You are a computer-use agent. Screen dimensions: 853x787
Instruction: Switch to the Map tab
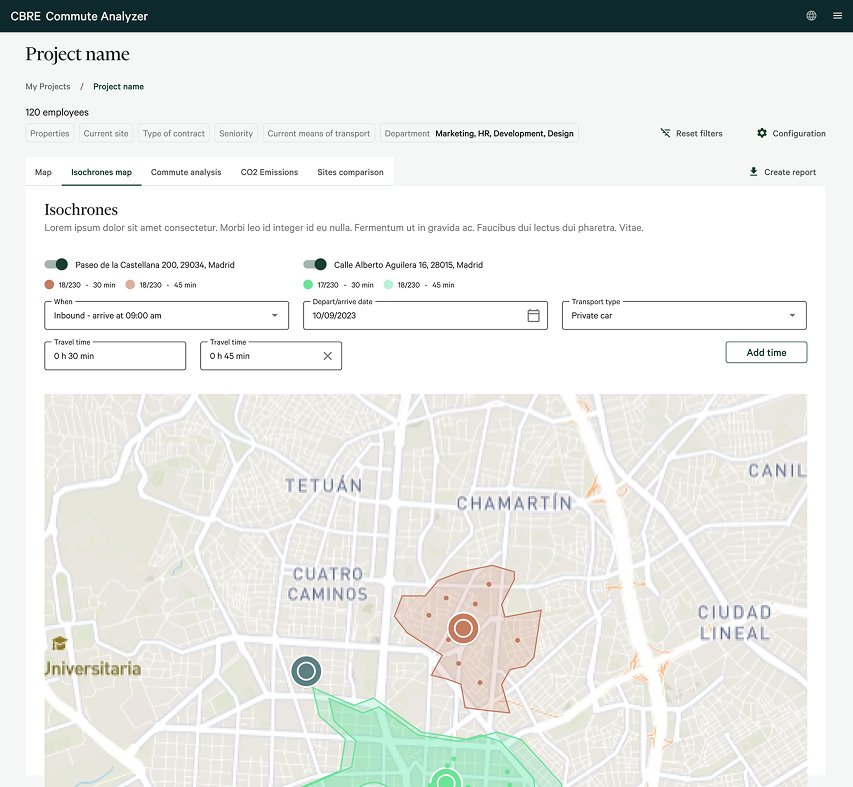point(44,172)
